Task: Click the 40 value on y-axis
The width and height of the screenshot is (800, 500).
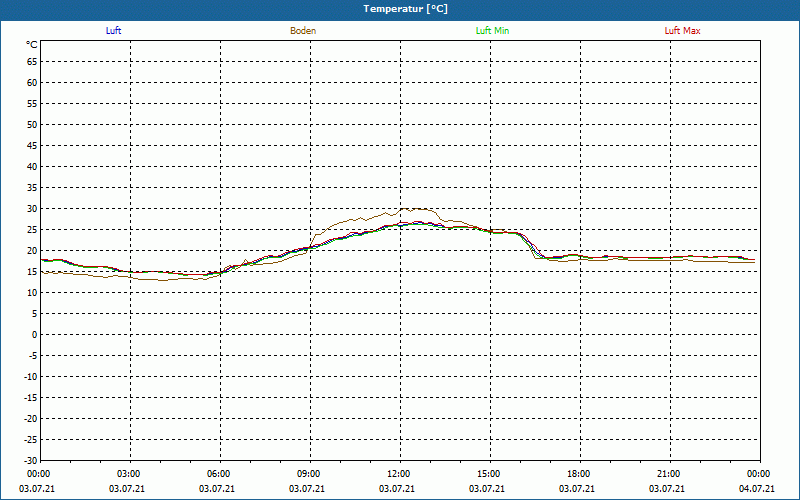Action: coord(32,167)
